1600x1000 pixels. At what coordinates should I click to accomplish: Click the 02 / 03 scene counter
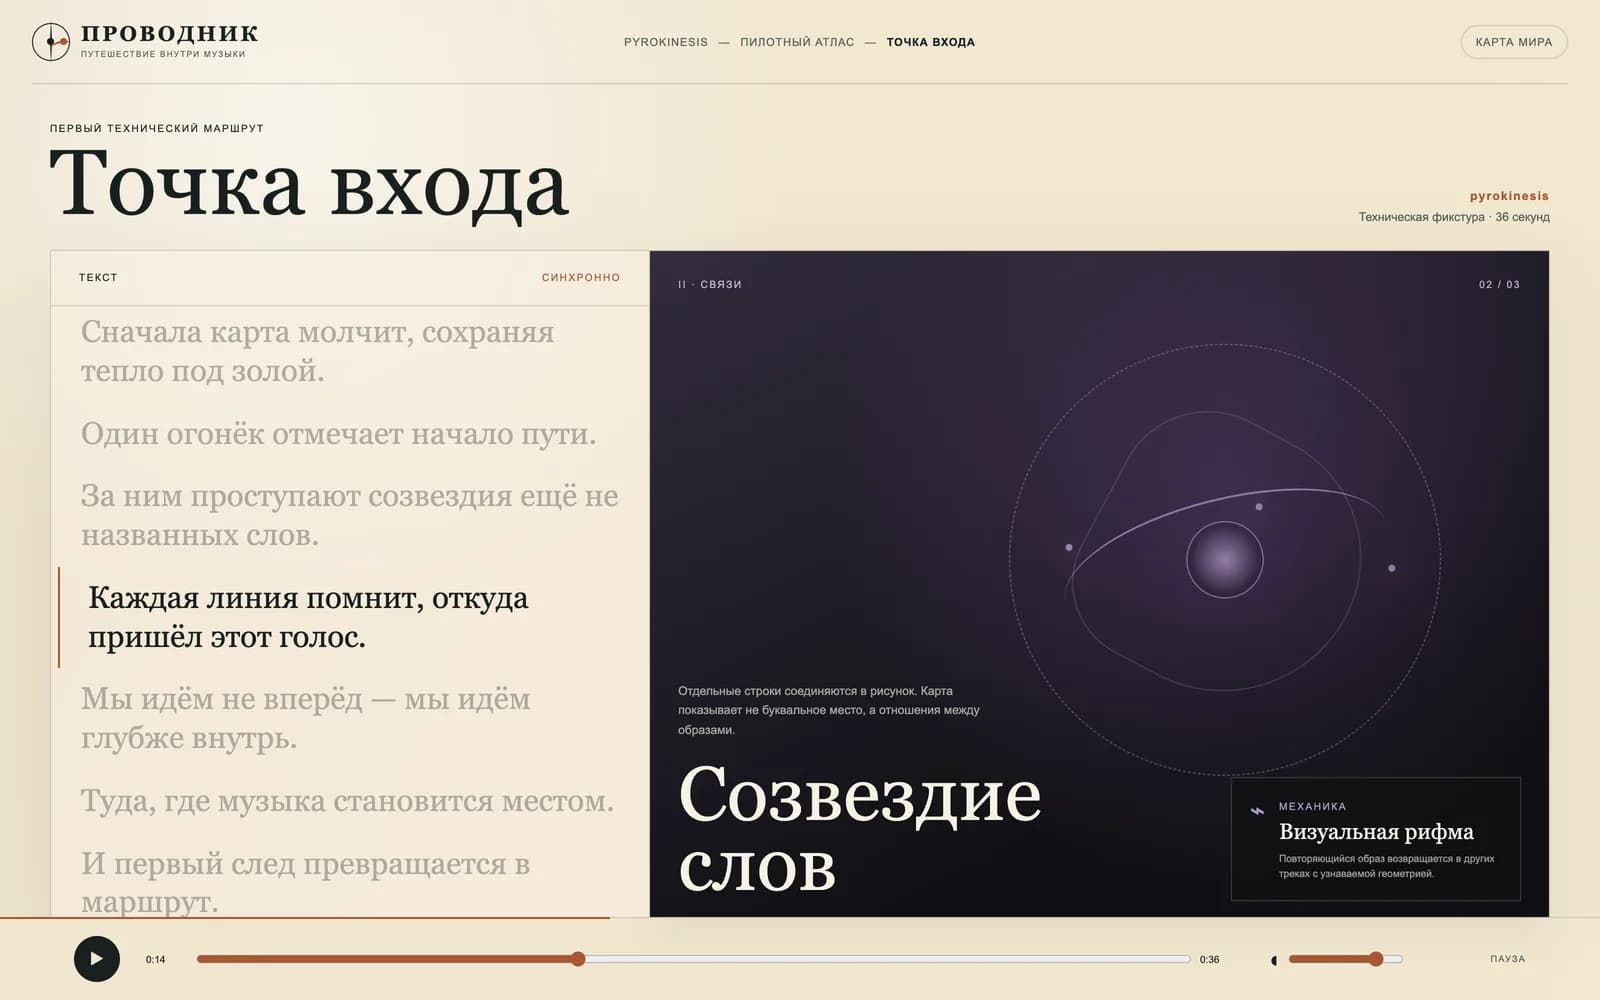(x=1499, y=285)
